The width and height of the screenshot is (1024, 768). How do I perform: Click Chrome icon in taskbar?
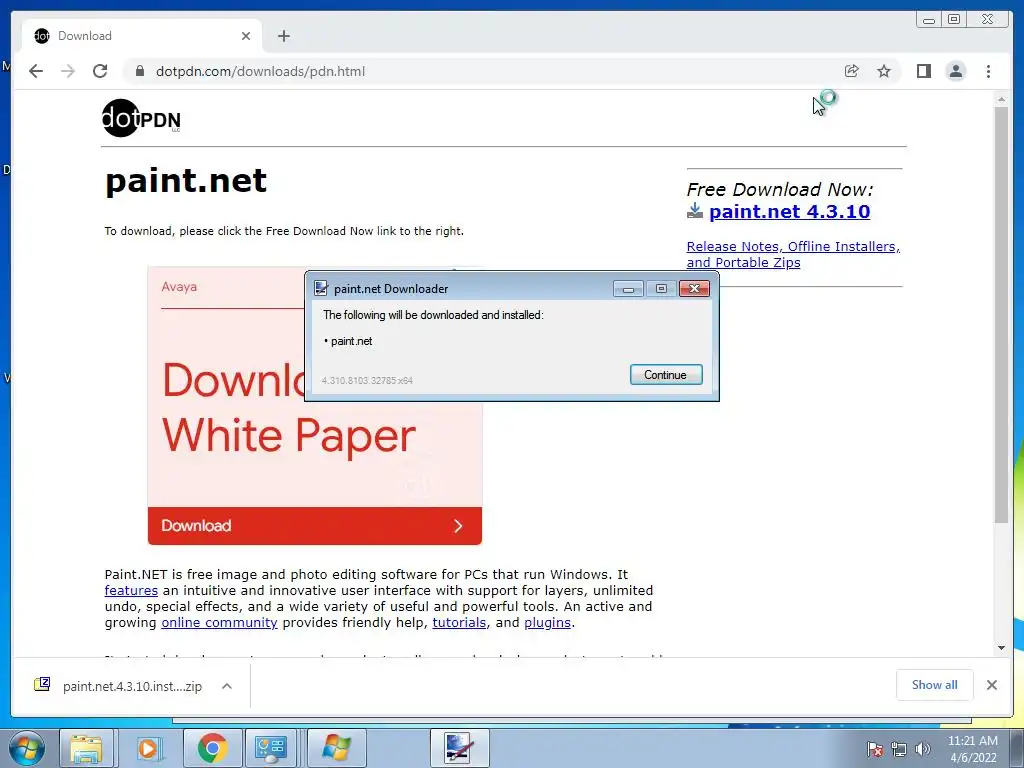pos(212,748)
